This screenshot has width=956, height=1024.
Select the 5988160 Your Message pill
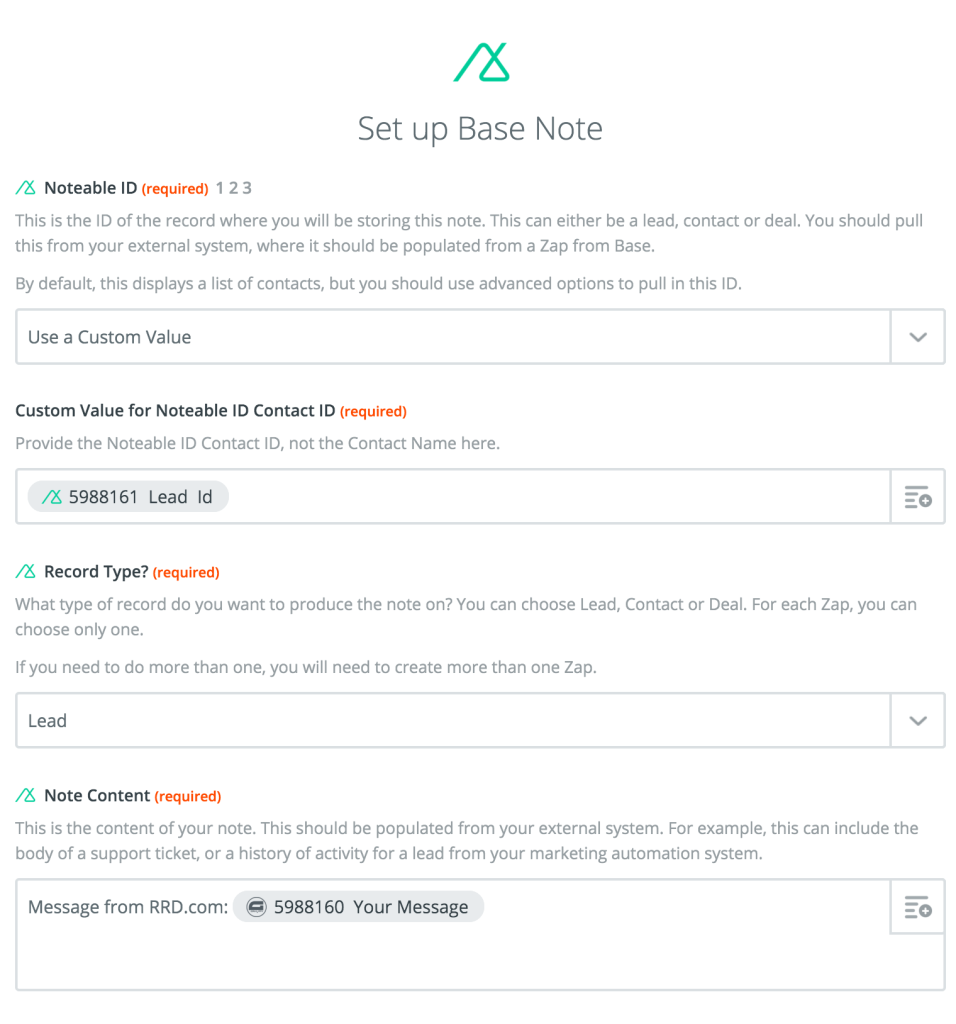[358, 906]
